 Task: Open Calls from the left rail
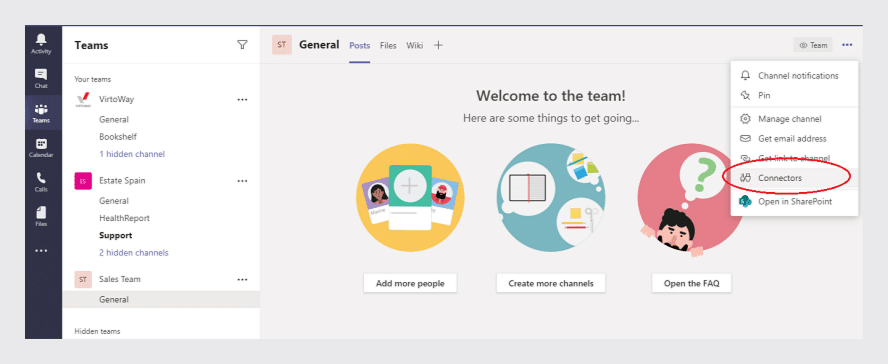tap(41, 182)
